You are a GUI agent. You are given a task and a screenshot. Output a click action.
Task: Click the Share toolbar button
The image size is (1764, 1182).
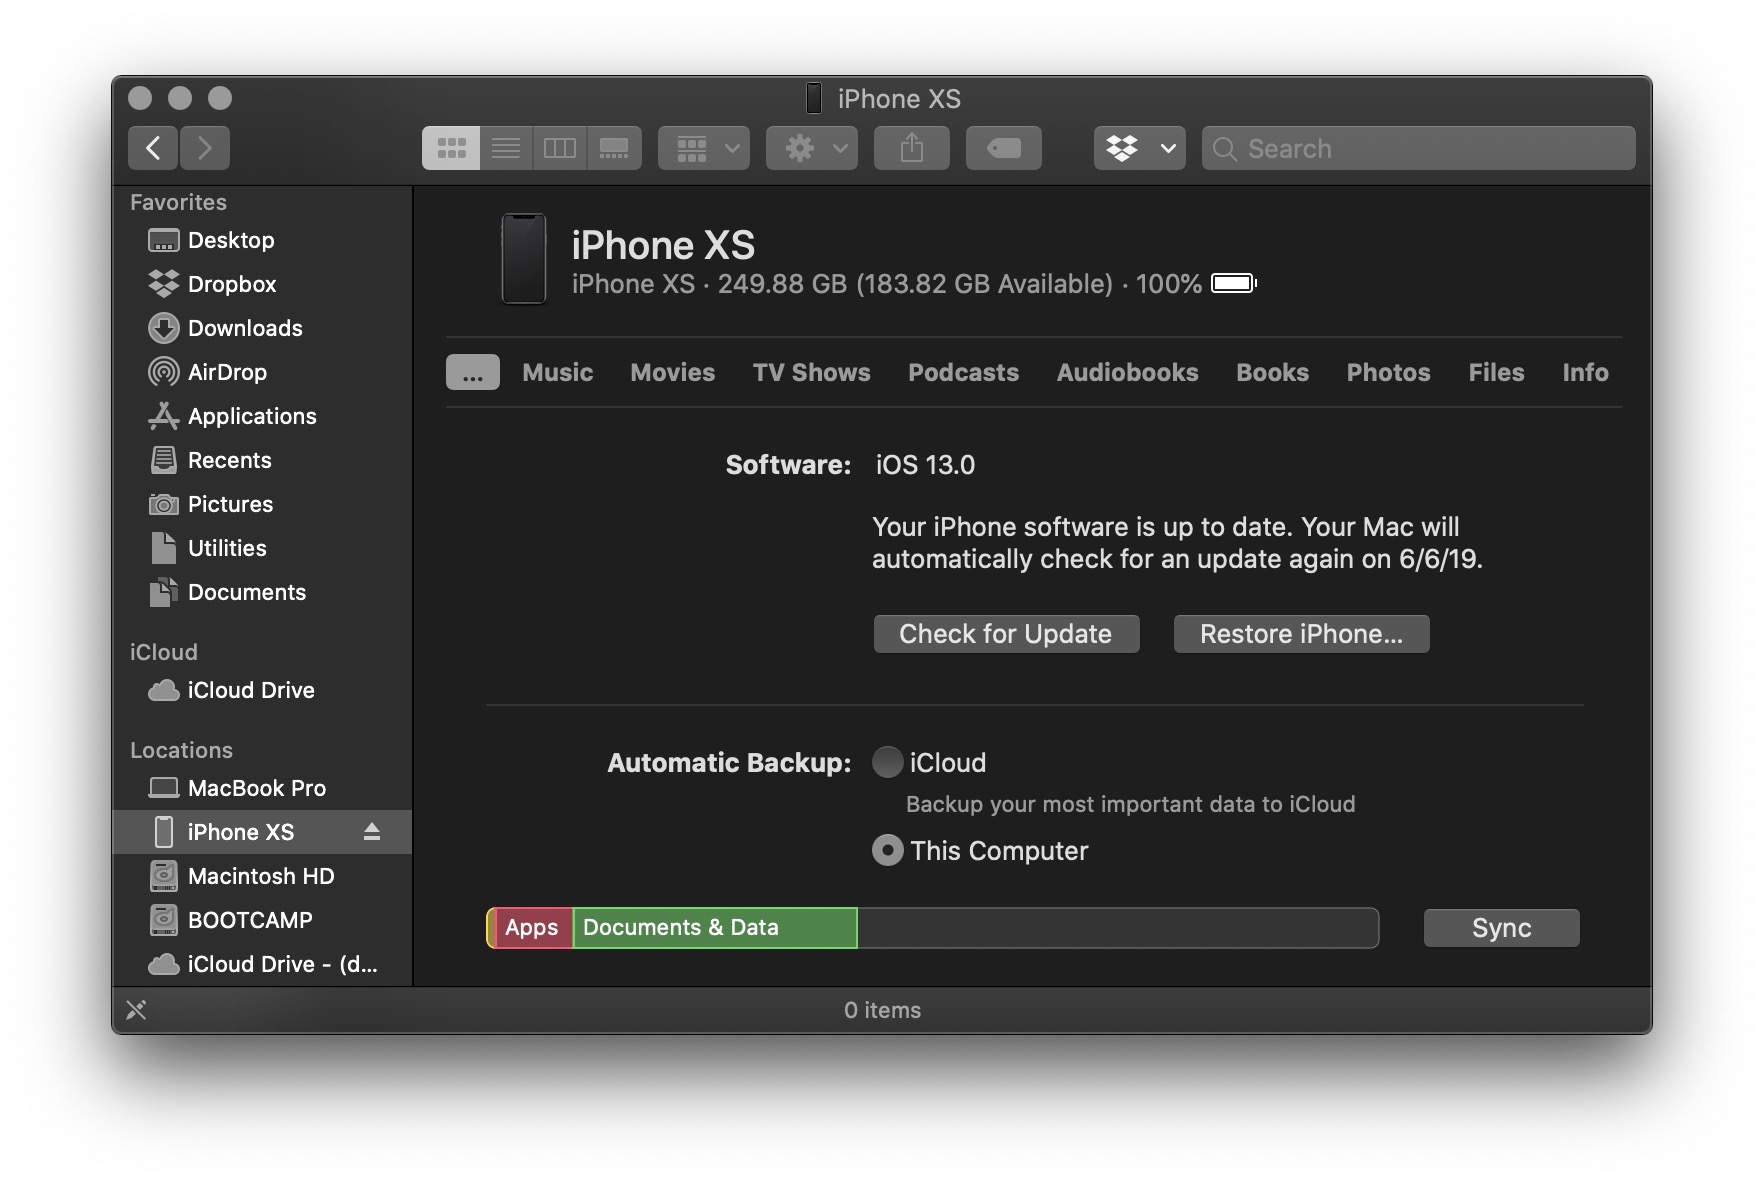pyautogui.click(x=912, y=148)
